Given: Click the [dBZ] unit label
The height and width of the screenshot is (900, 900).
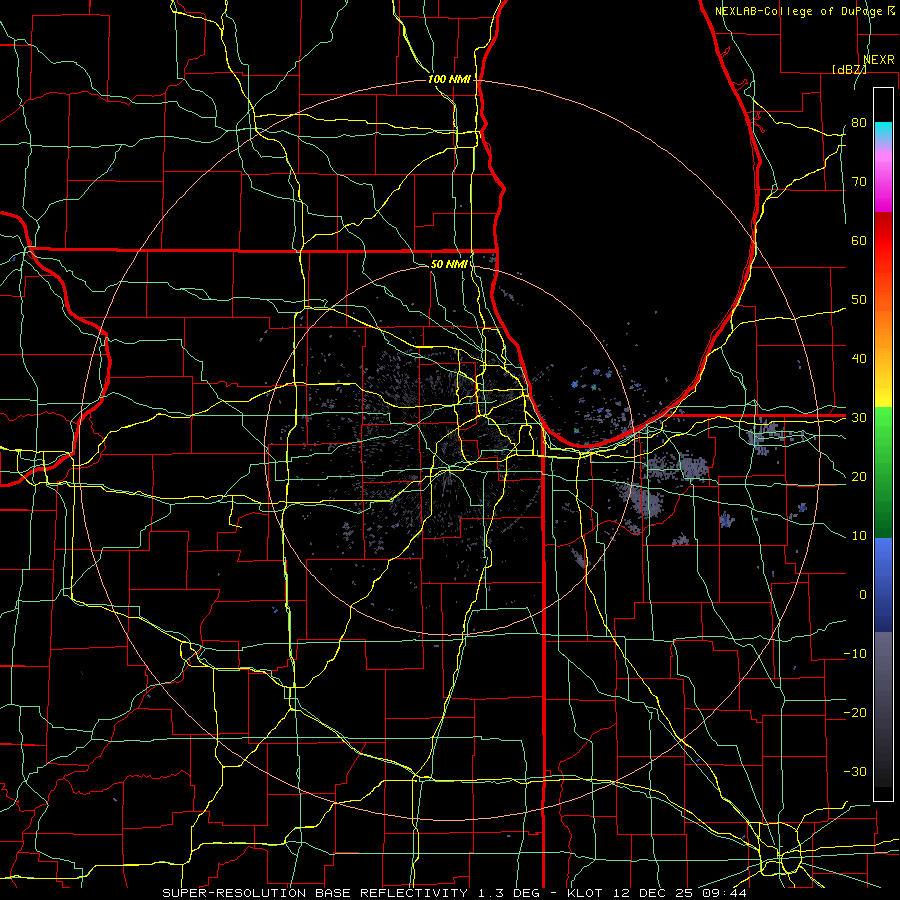Looking at the screenshot, I should pyautogui.click(x=849, y=69).
